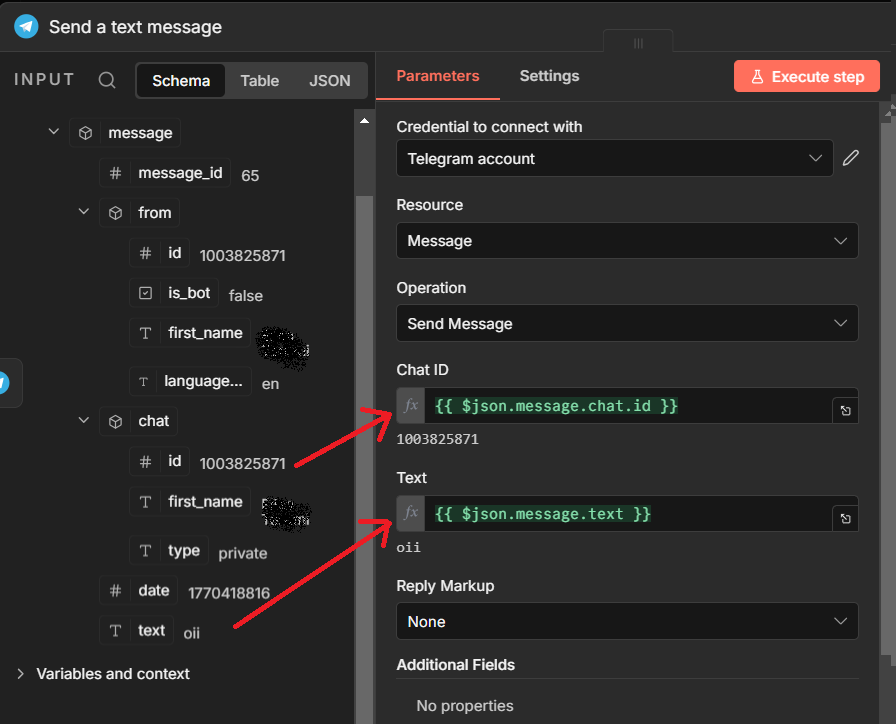Select the first_name field under from
Image resolution: width=896 pixels, height=724 pixels.
(x=190, y=333)
